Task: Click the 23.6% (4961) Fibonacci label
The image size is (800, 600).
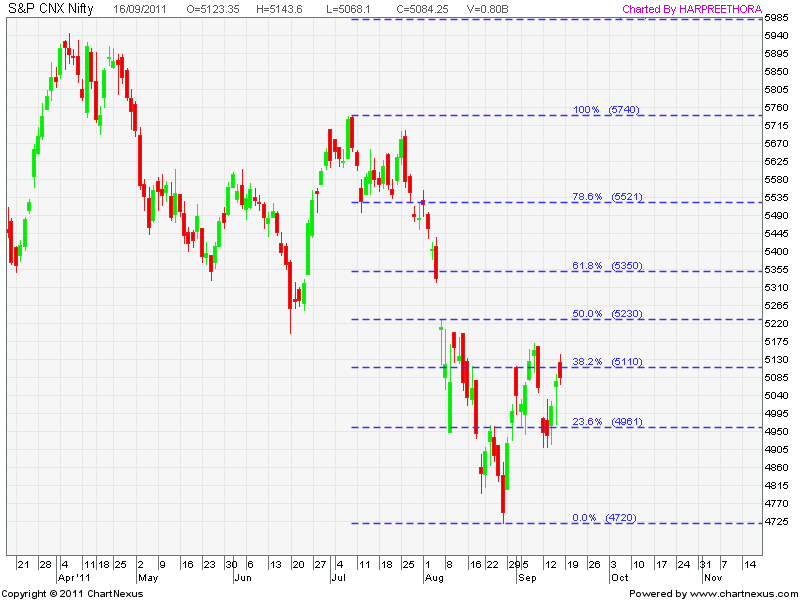Action: [607, 421]
